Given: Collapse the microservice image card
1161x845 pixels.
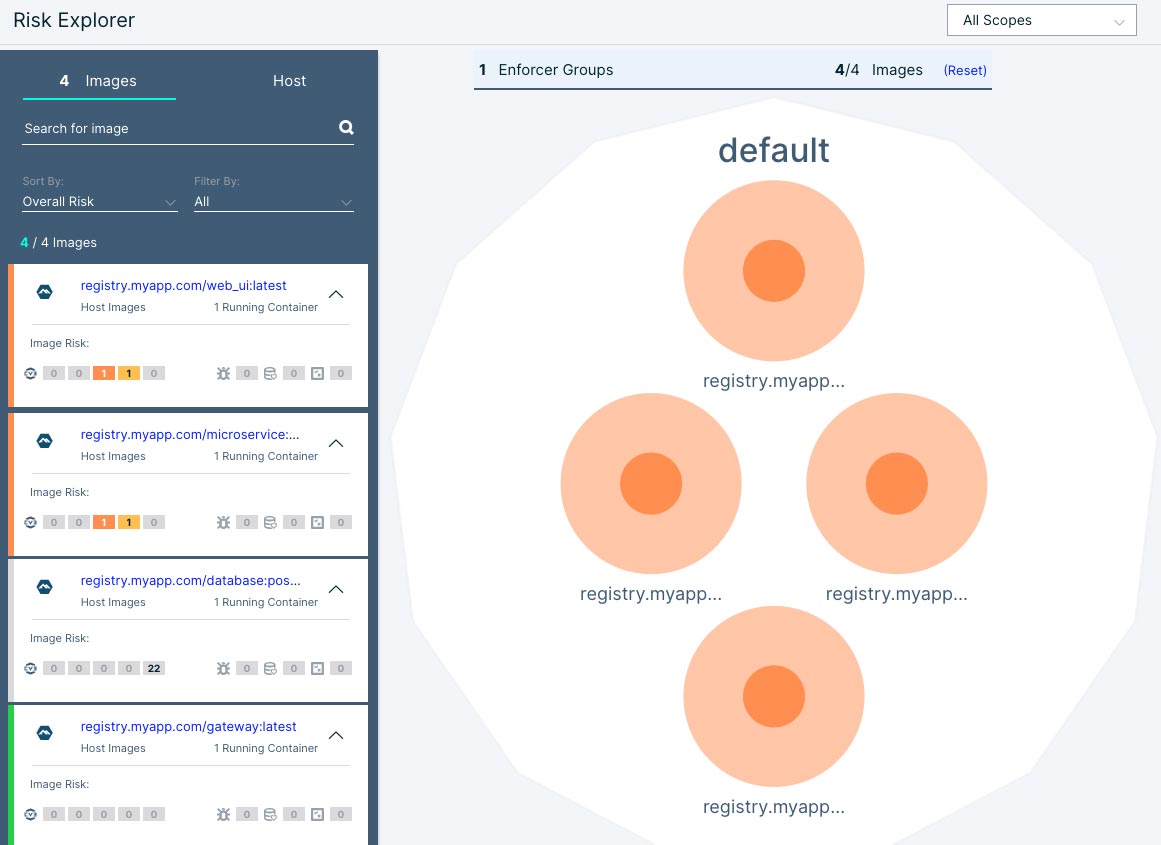Looking at the screenshot, I should coord(335,443).
